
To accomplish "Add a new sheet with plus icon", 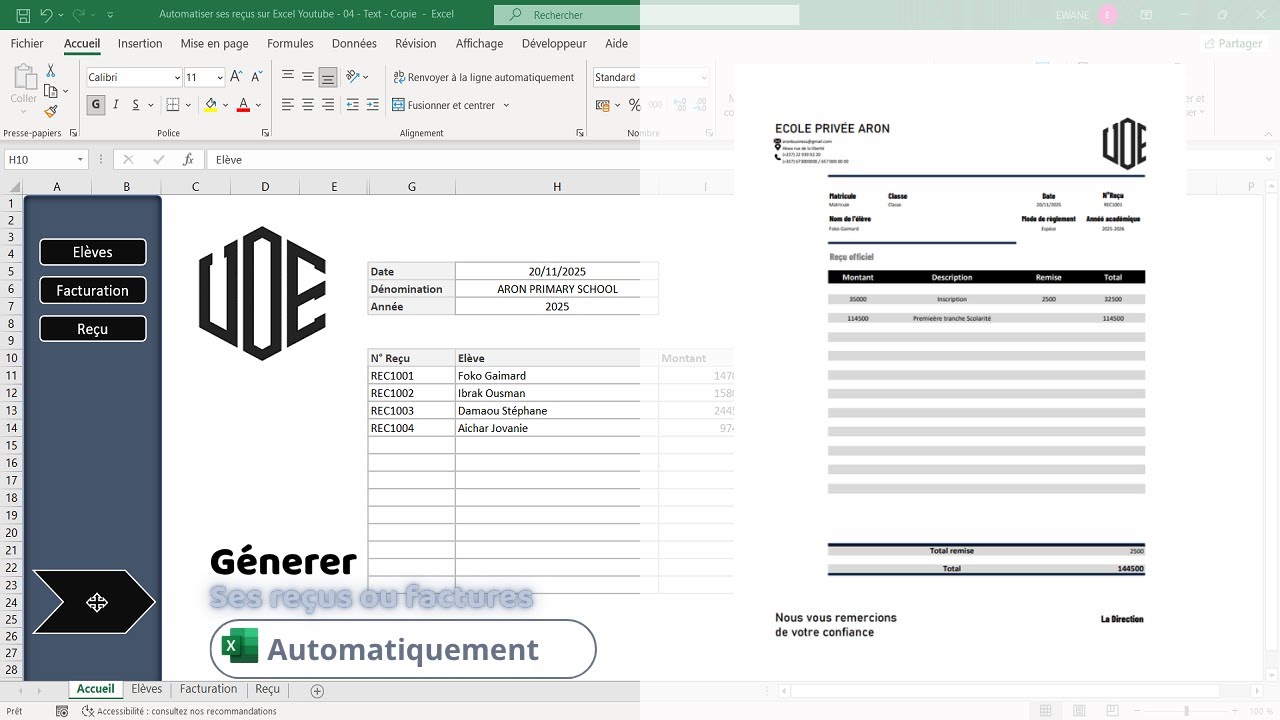I will pyautogui.click(x=317, y=690).
